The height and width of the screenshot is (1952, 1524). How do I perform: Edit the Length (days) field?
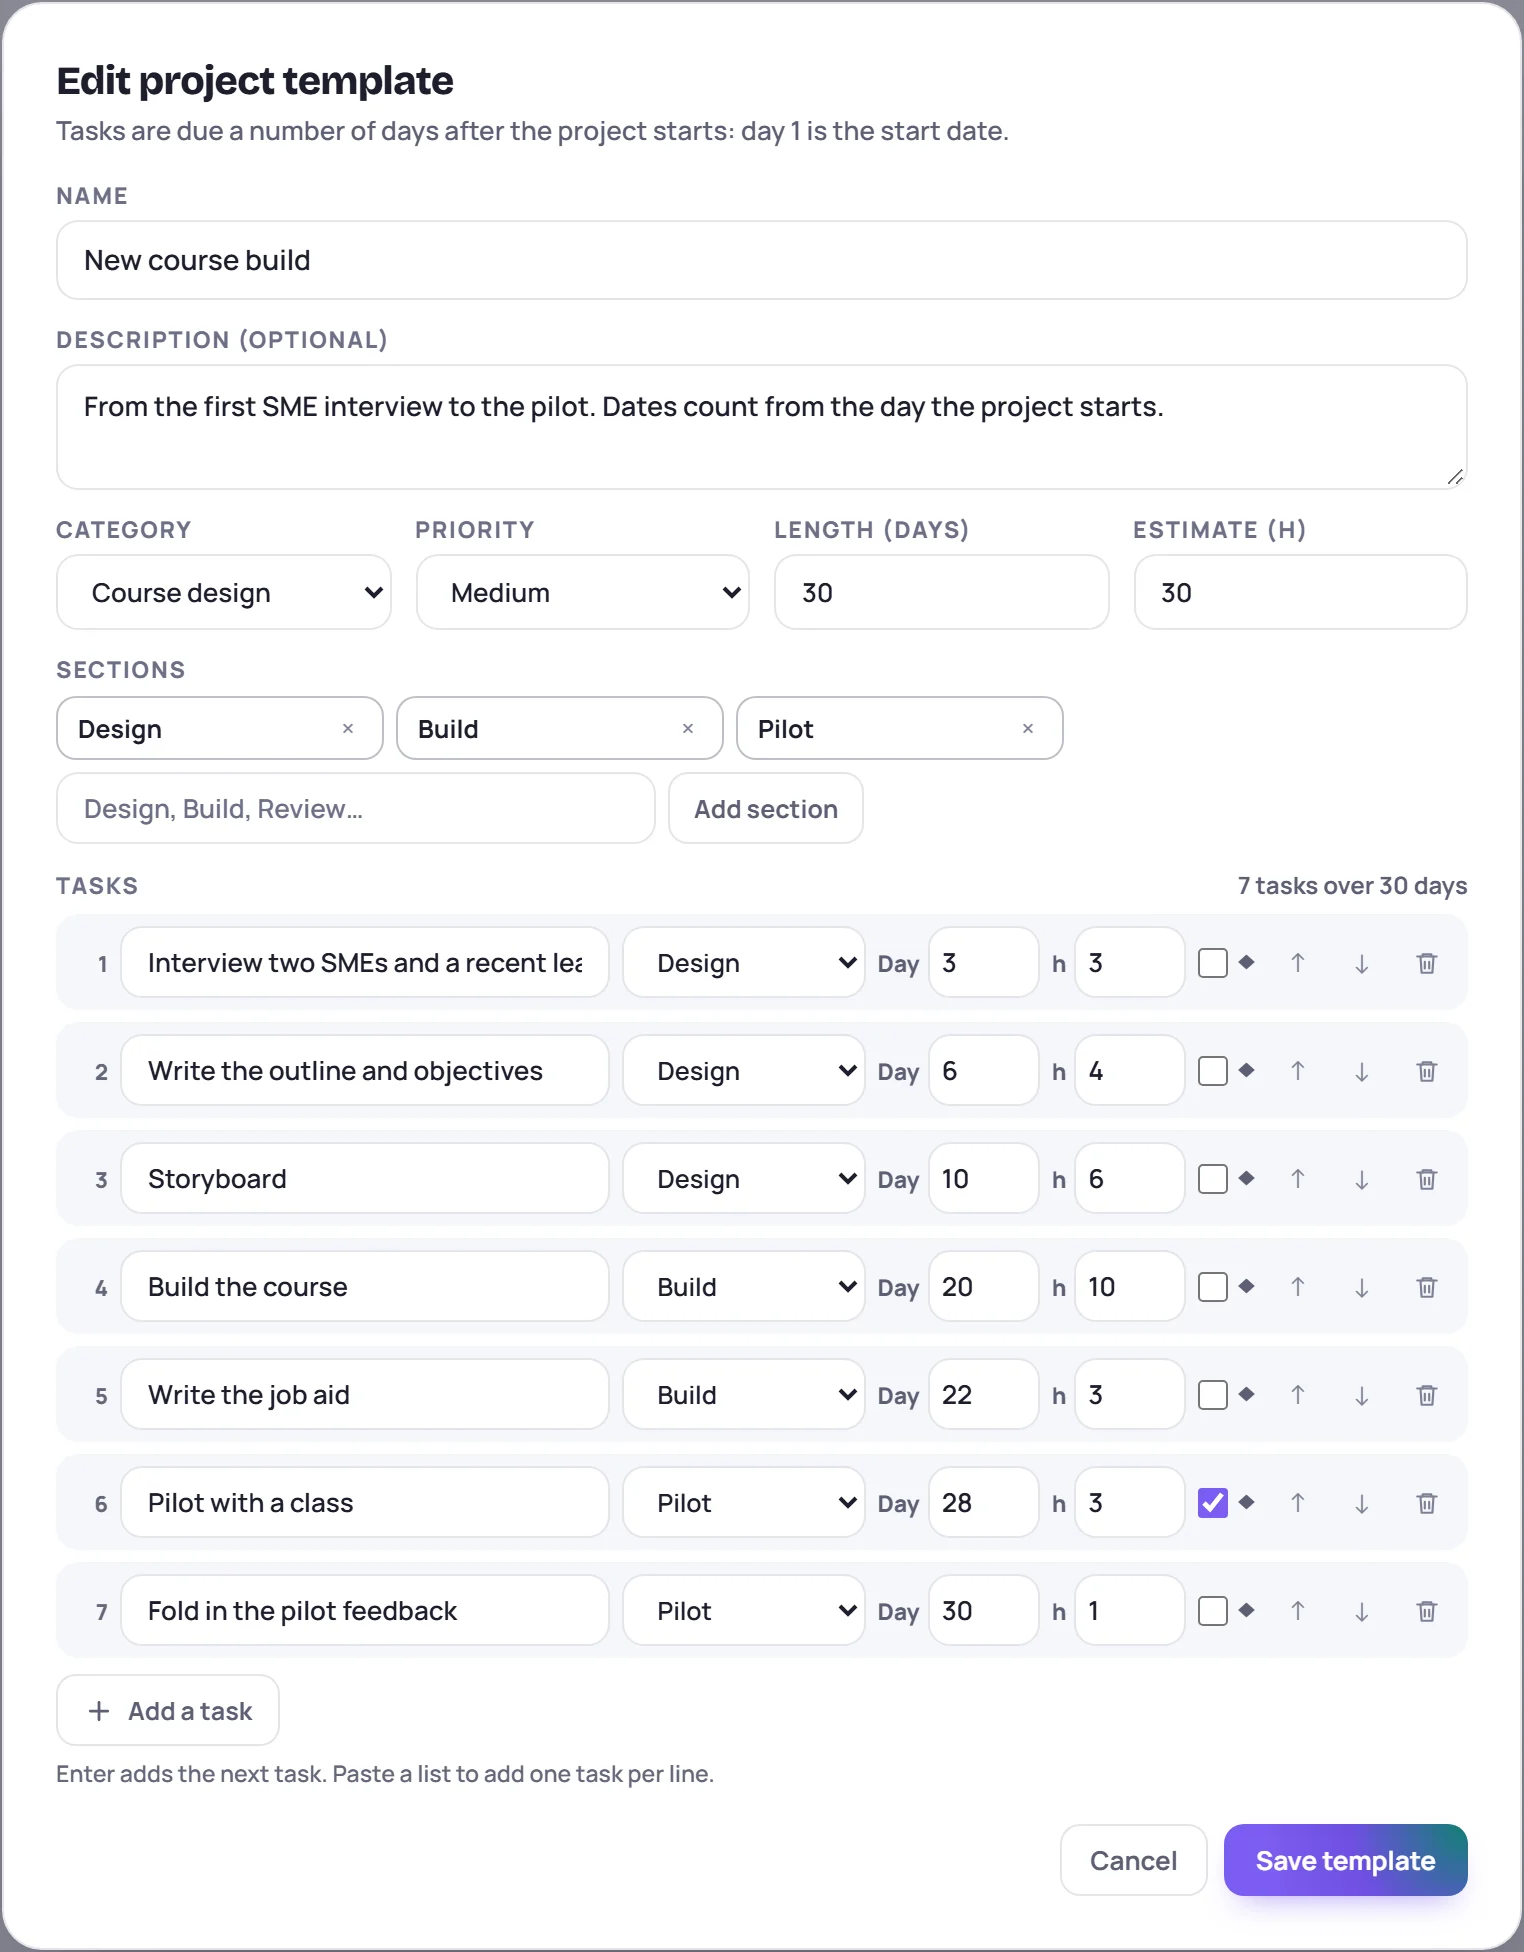pos(942,593)
